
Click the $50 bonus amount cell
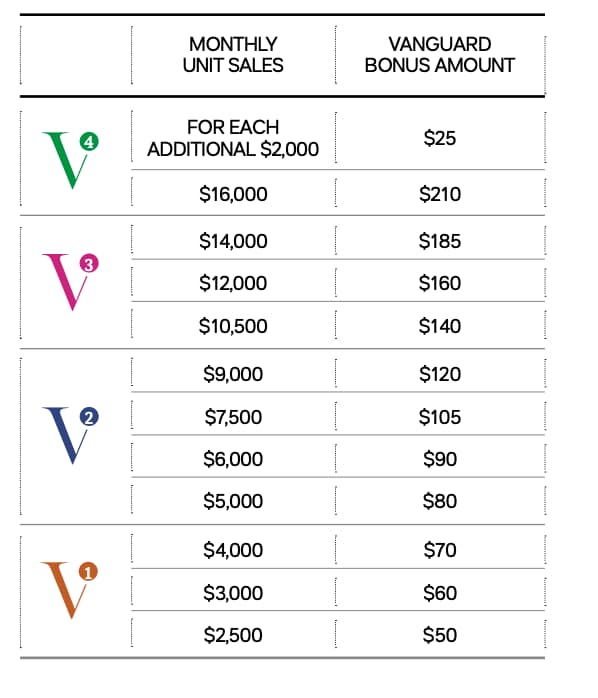440,635
